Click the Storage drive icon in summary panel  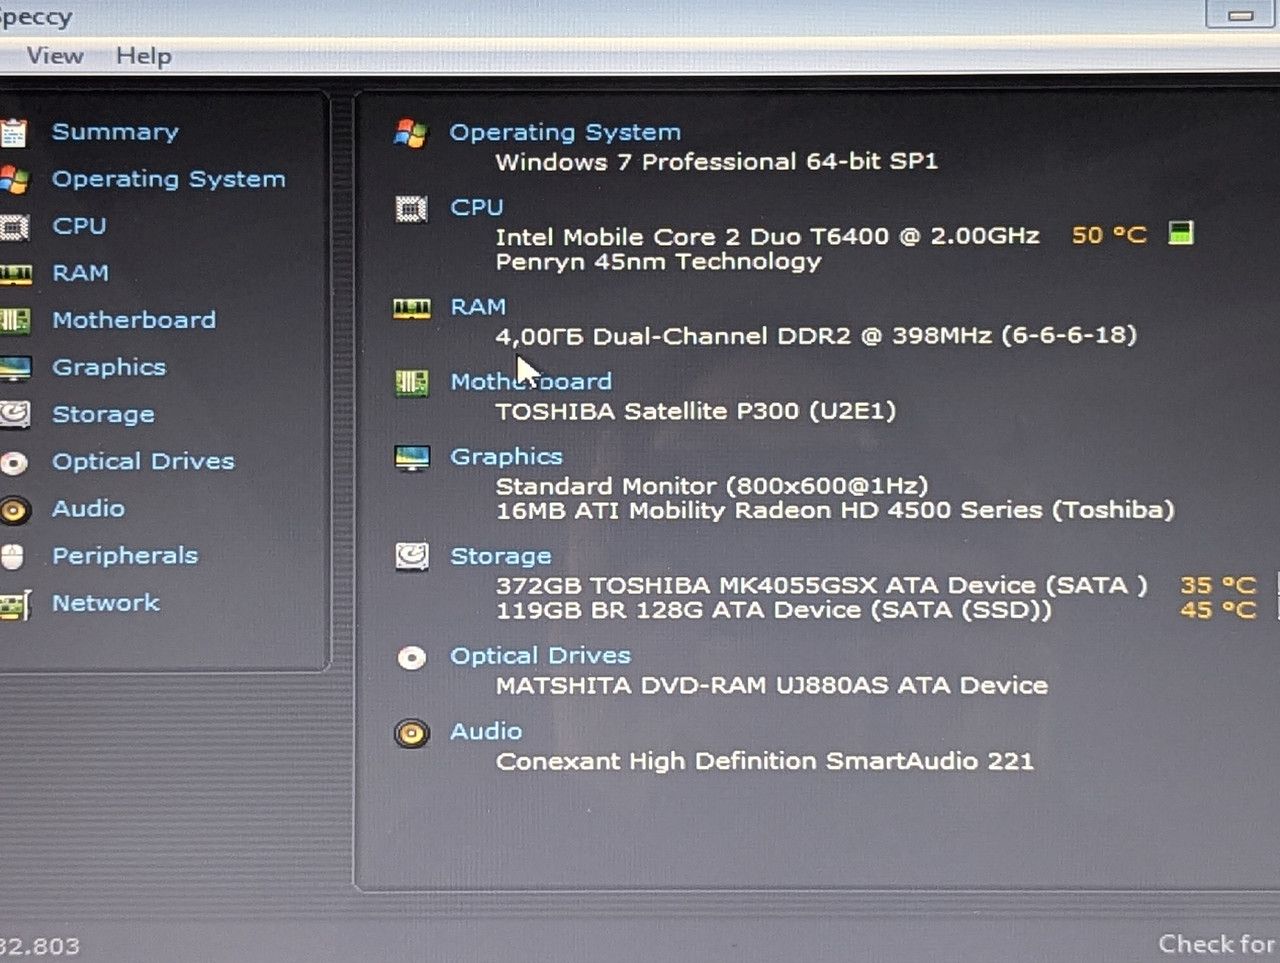coord(412,556)
